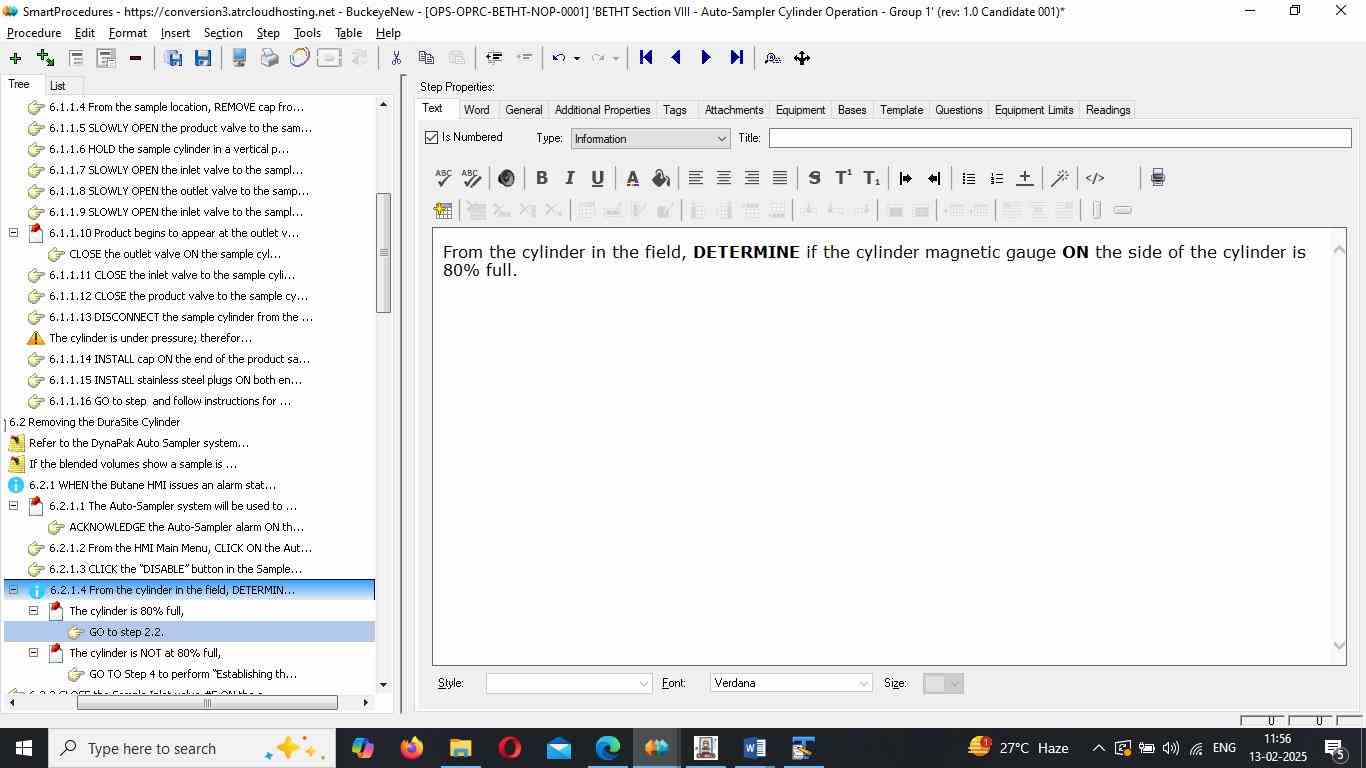This screenshot has height=768, width=1366.
Task: Apply superscript formatting
Action: 843,178
